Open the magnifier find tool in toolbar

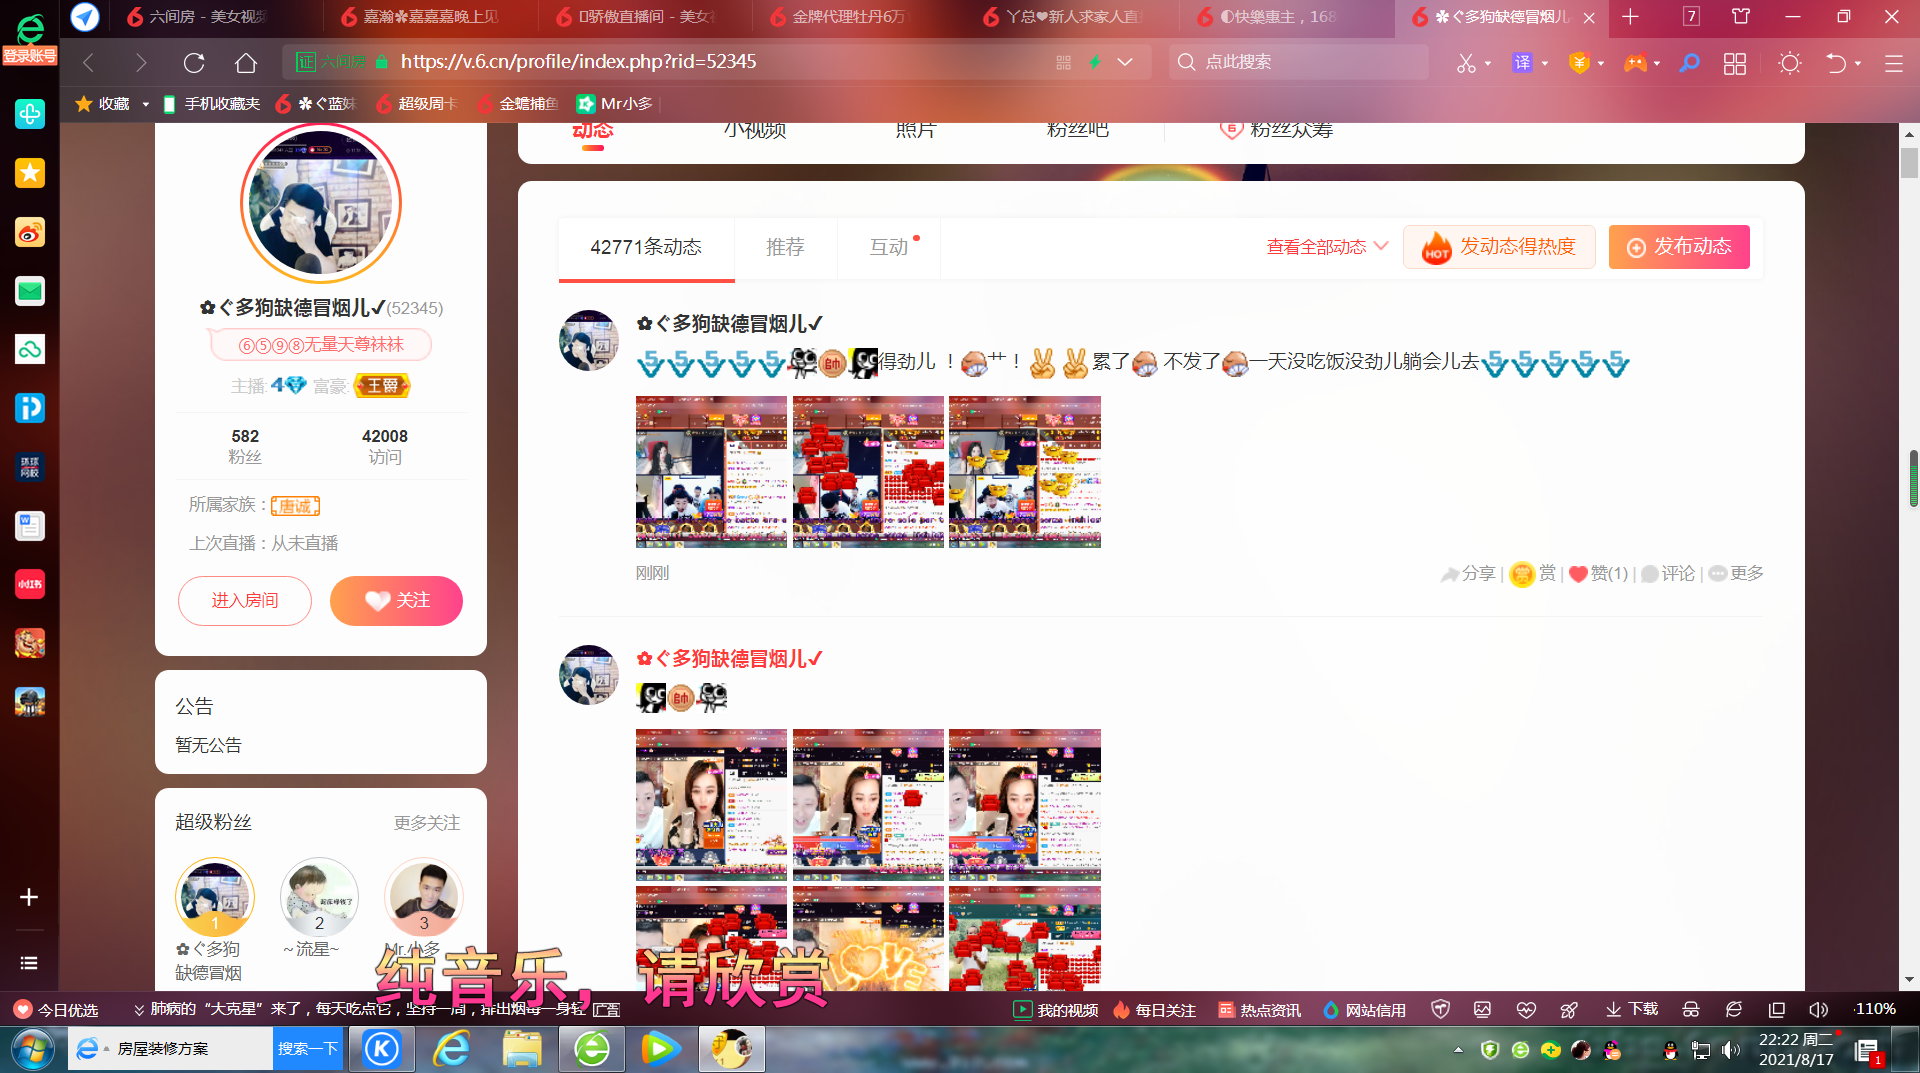coord(1689,63)
